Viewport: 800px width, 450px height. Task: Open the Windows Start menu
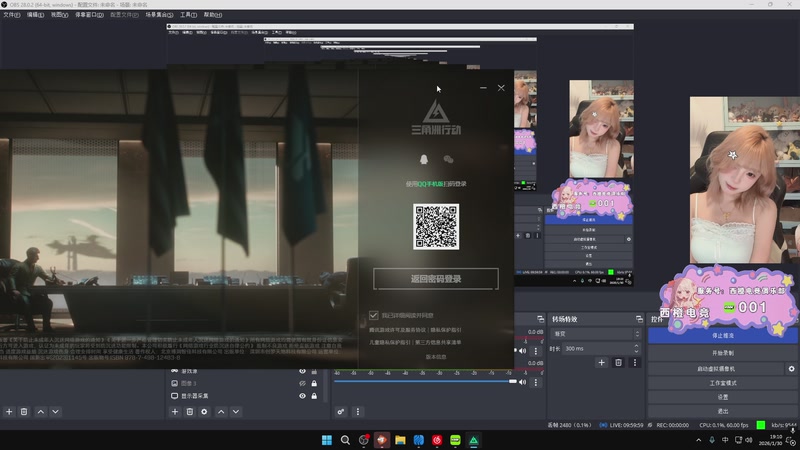pos(327,440)
